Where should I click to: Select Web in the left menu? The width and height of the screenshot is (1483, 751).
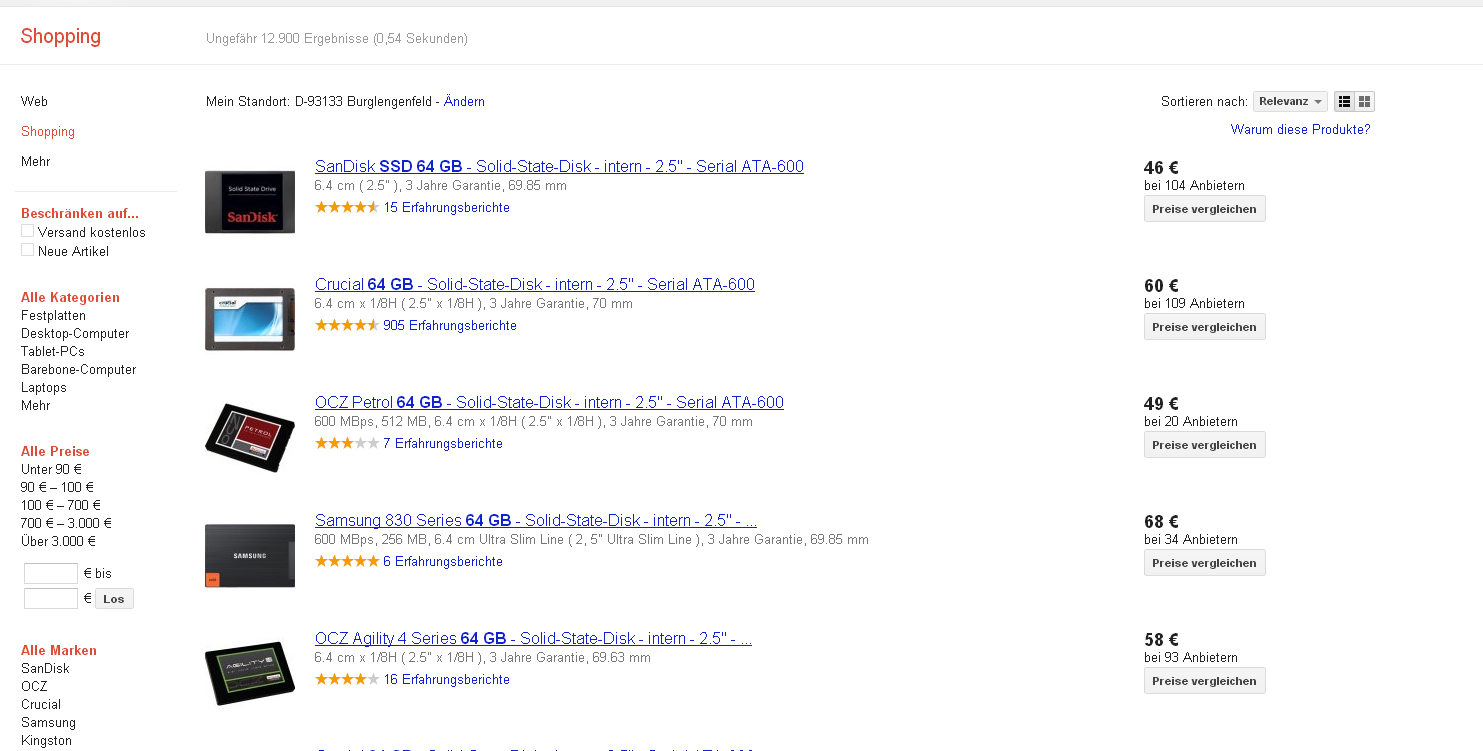point(34,101)
